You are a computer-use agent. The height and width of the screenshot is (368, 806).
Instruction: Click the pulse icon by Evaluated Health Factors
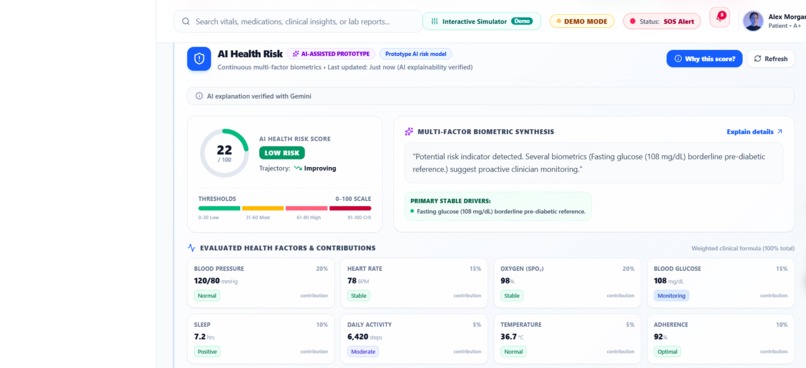(x=191, y=248)
